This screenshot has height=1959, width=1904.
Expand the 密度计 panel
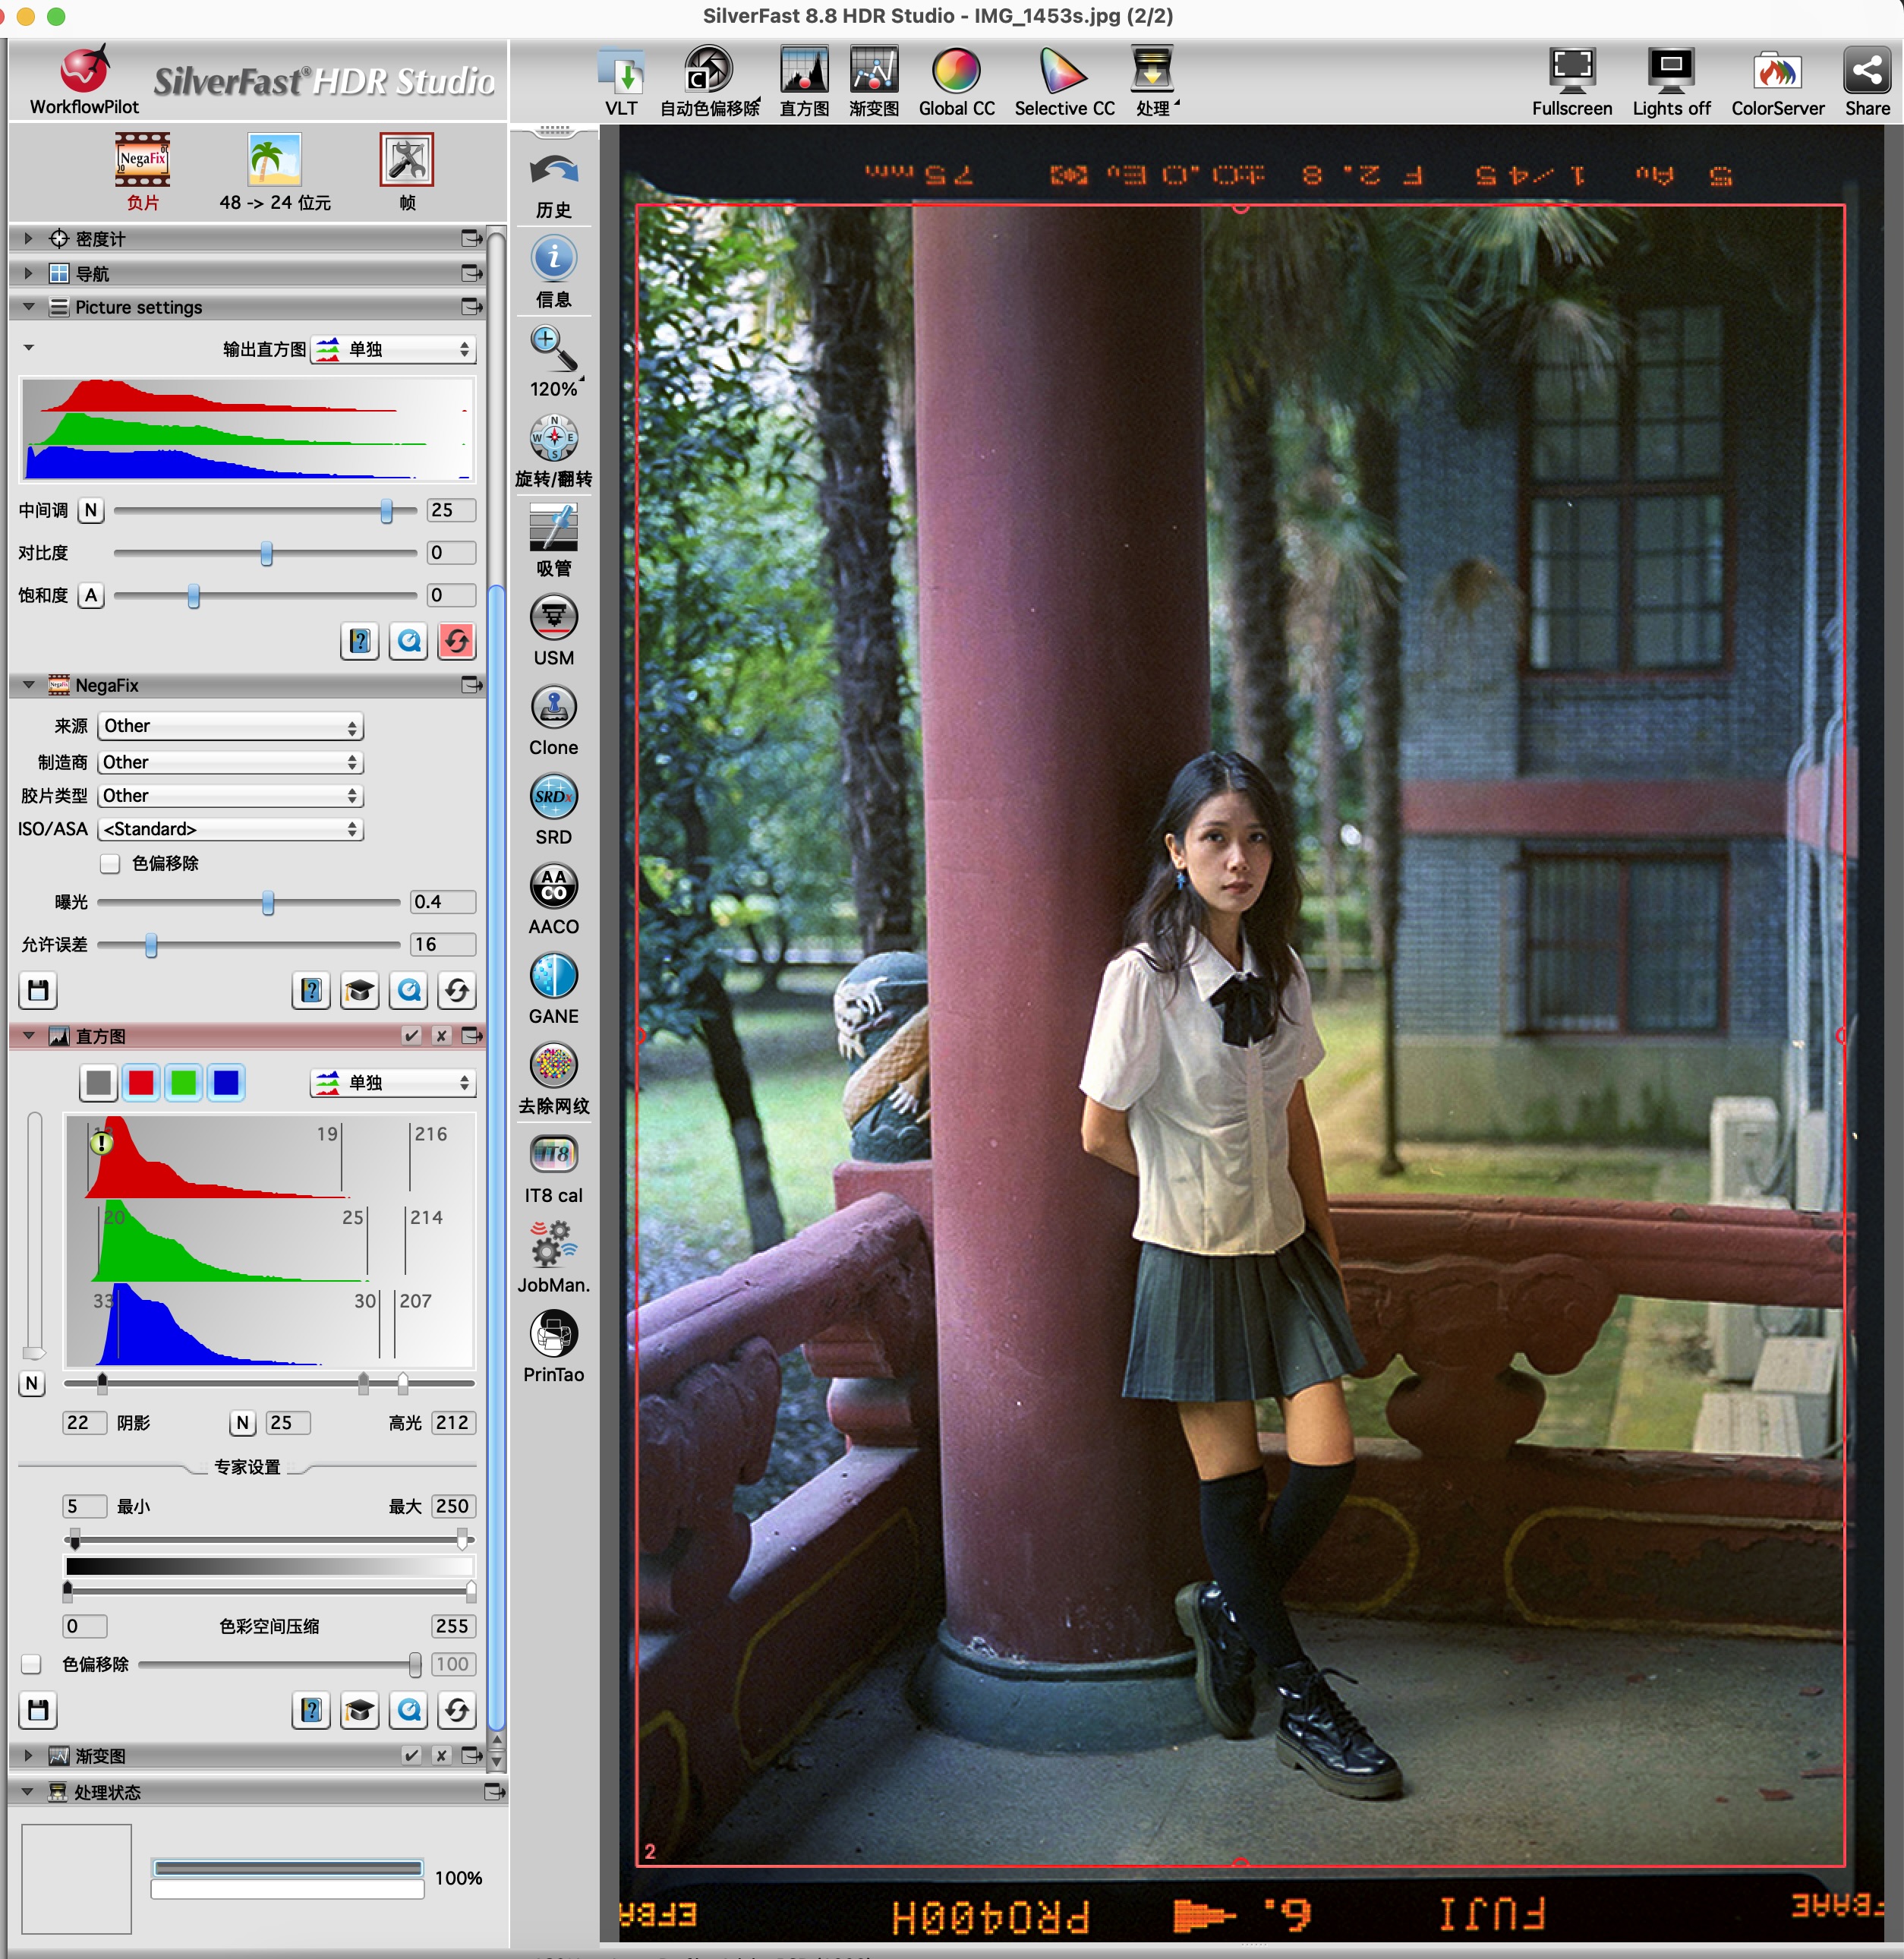[x=28, y=238]
